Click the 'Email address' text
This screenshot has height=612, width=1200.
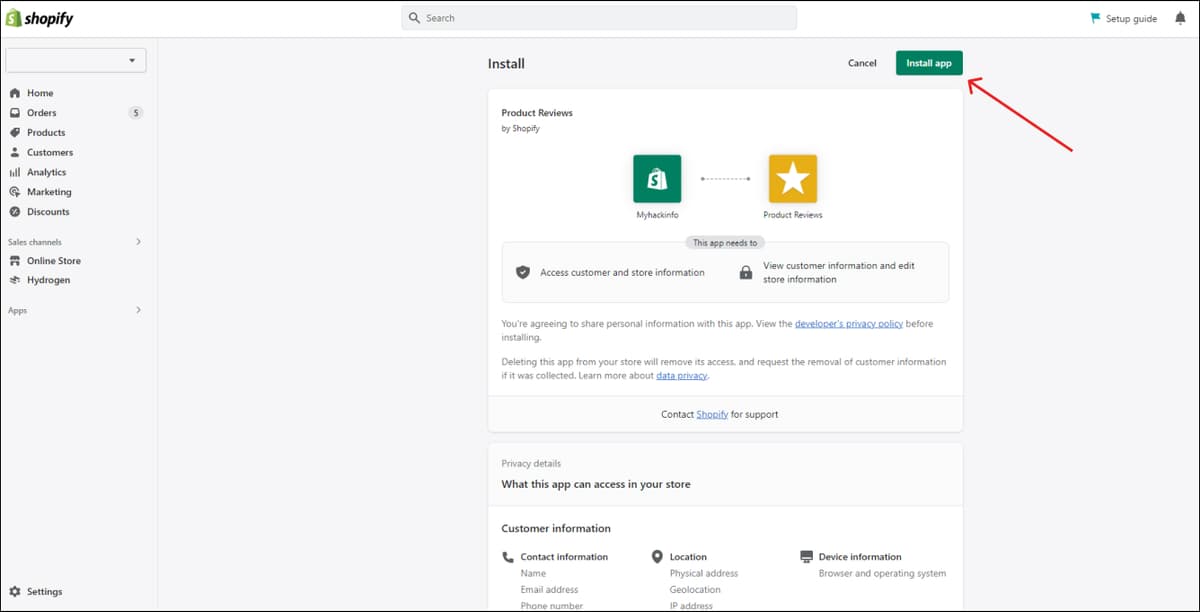click(x=549, y=590)
